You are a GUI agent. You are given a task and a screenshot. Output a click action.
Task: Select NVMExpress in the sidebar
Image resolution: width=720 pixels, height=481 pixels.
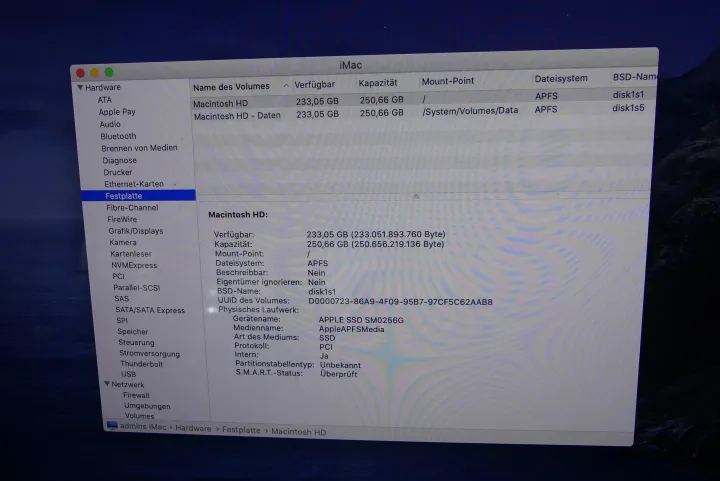coord(134,265)
